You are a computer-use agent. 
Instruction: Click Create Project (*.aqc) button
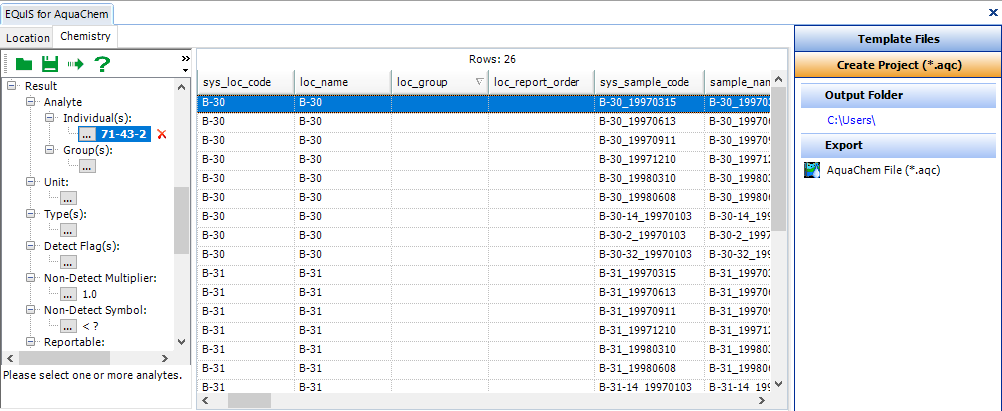(898, 65)
